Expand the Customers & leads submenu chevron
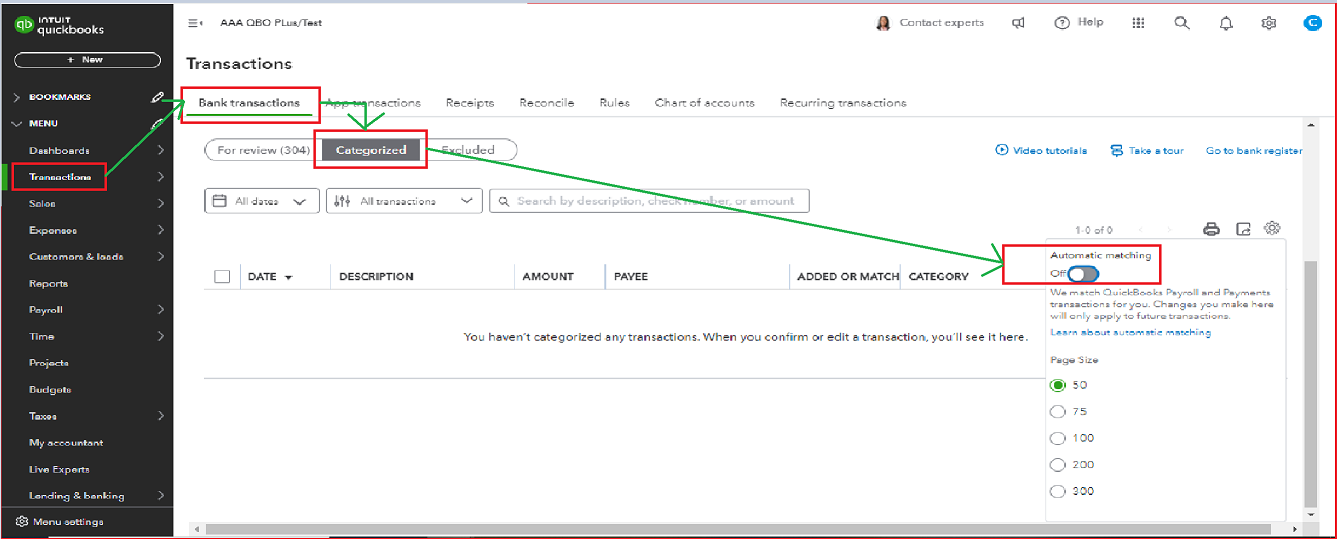This screenshot has width=1337, height=539. click(161, 256)
